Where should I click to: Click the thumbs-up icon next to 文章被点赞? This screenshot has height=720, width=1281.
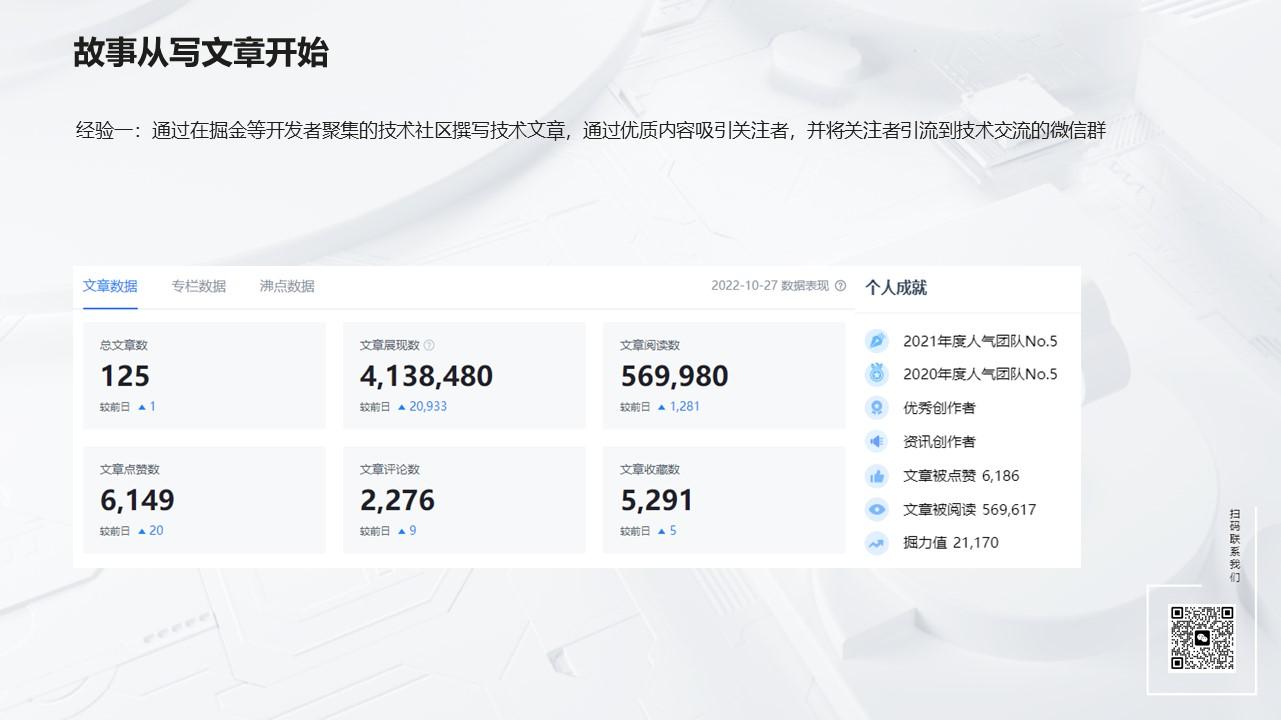[x=877, y=475]
